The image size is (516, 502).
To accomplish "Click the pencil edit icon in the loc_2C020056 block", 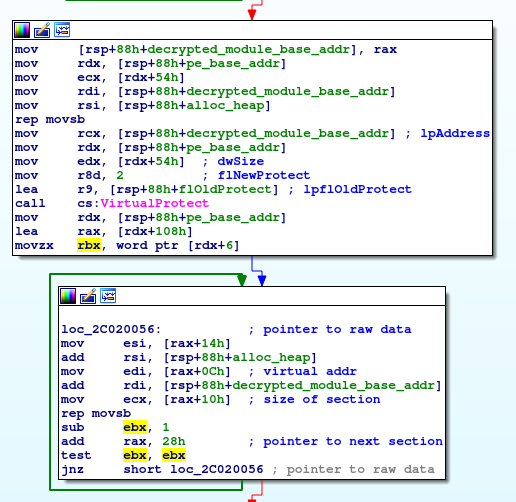I will (x=88, y=296).
